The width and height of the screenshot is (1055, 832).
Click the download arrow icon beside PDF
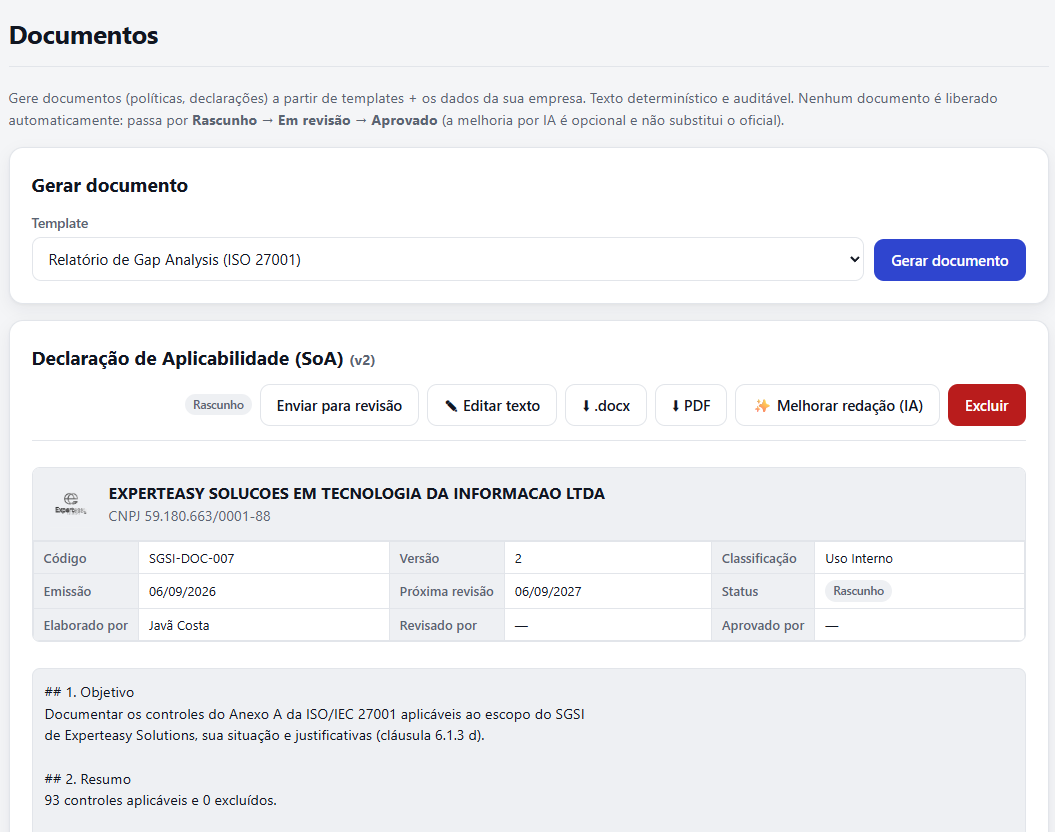pos(676,406)
